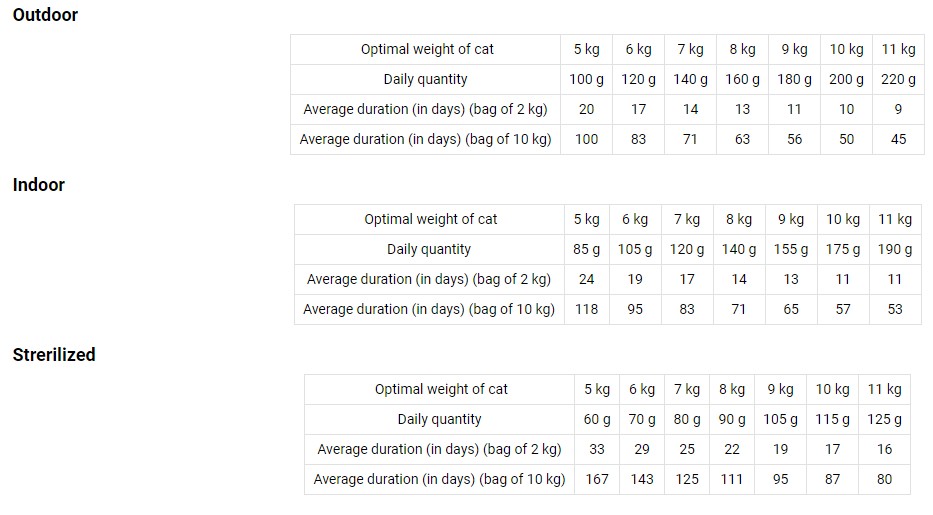This screenshot has width=933, height=515.
Task: Click the 11 kg header in Outdoor table
Action: click(x=898, y=49)
